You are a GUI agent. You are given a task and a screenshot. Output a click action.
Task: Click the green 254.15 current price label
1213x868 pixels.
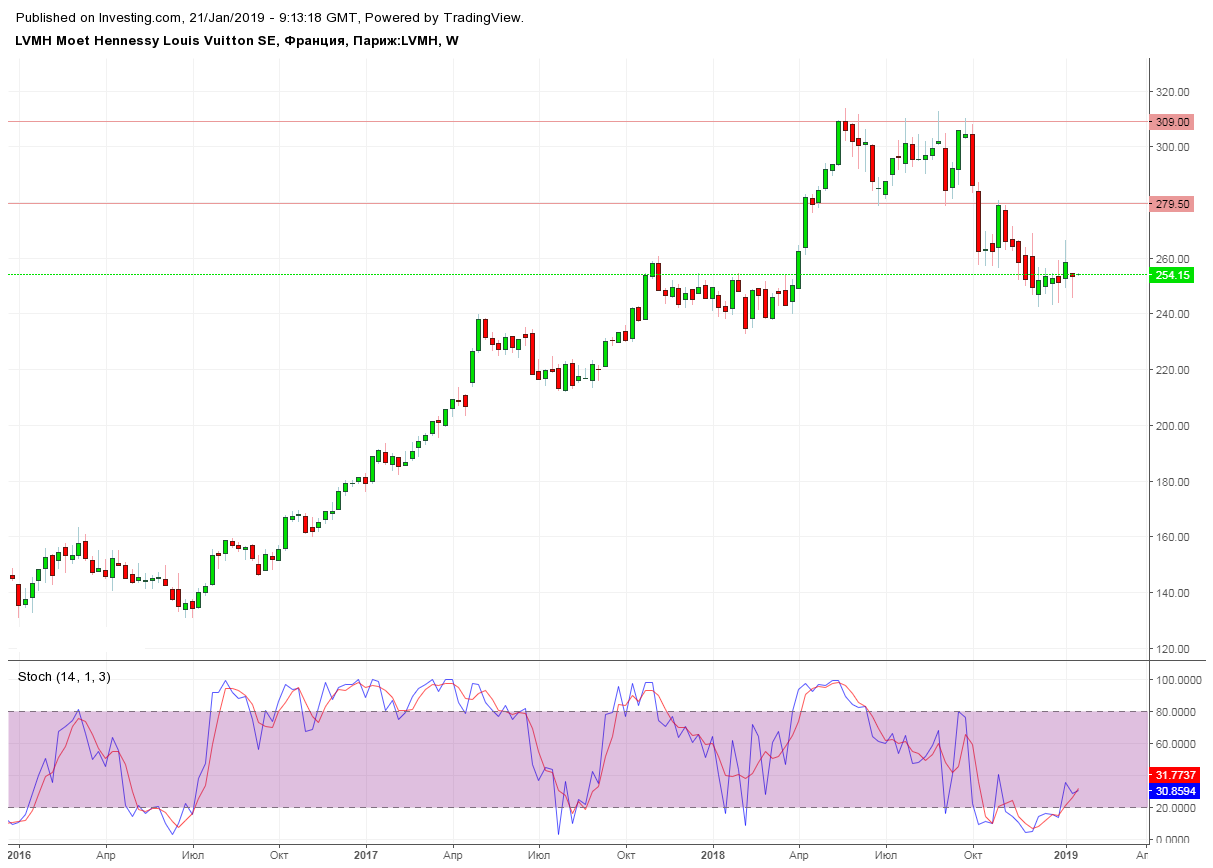point(1173,275)
